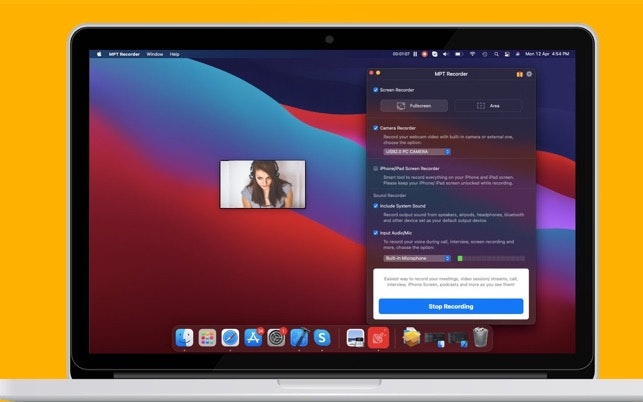Open Spotlight search magnifier icon
This screenshot has width=643, height=402.
tap(496, 54)
